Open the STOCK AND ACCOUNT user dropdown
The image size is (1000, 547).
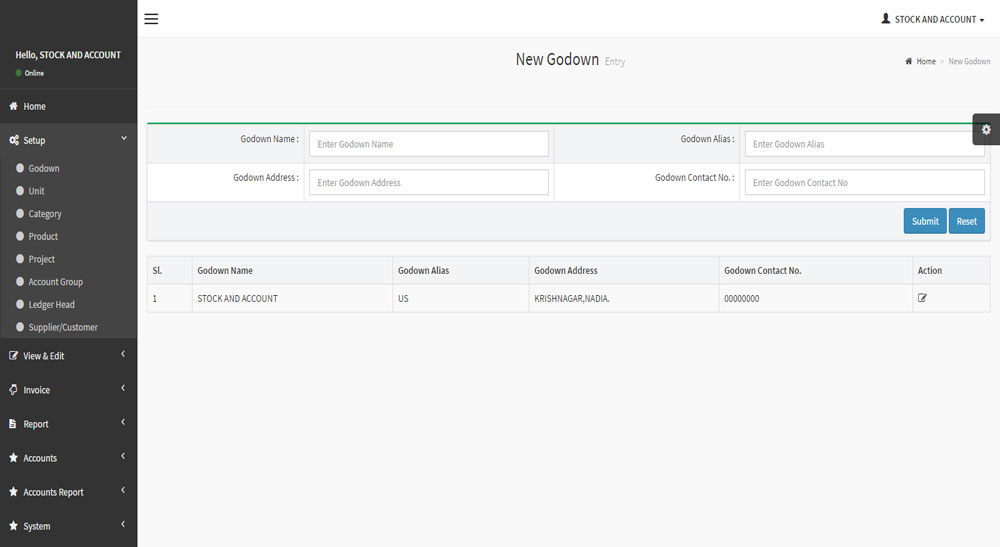933,19
